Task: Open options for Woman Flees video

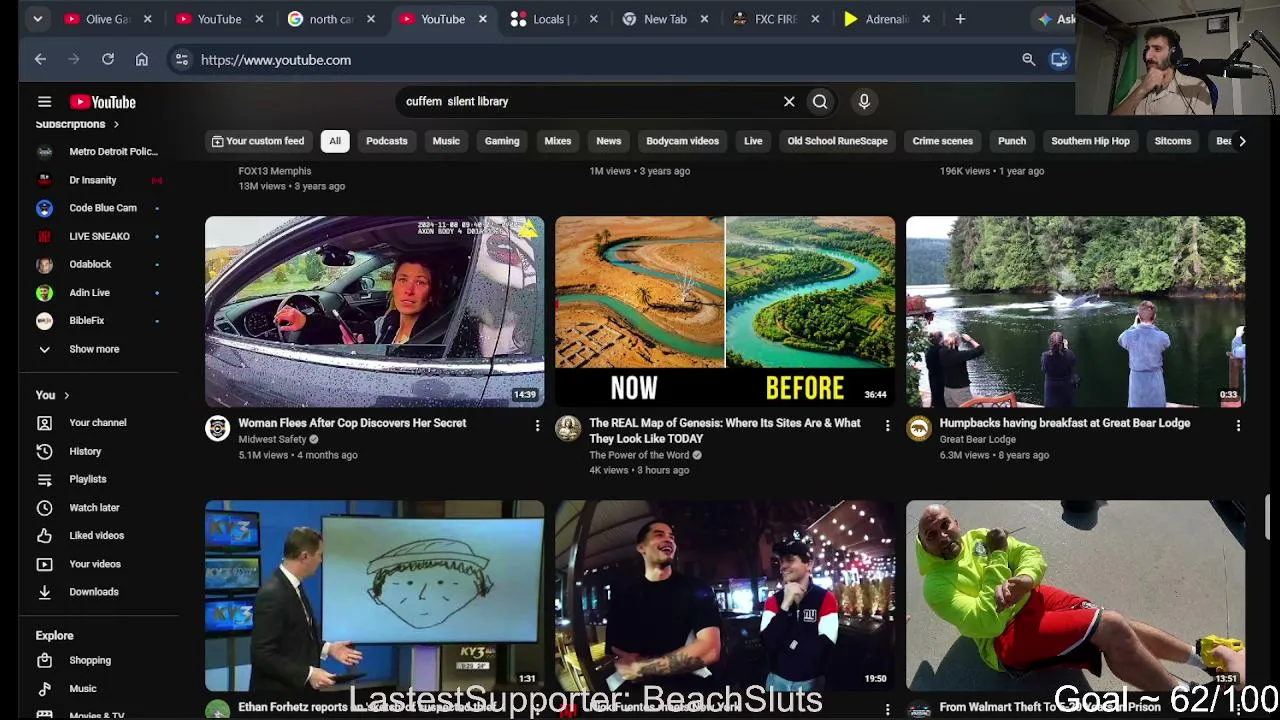Action: [x=537, y=426]
